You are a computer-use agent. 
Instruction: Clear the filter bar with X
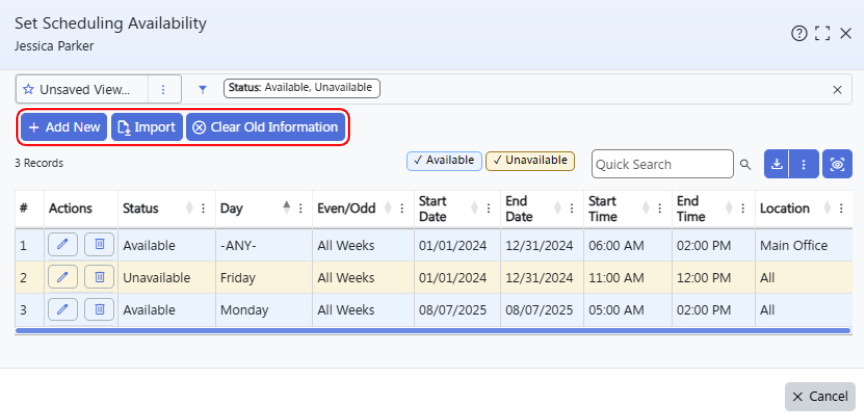click(837, 90)
